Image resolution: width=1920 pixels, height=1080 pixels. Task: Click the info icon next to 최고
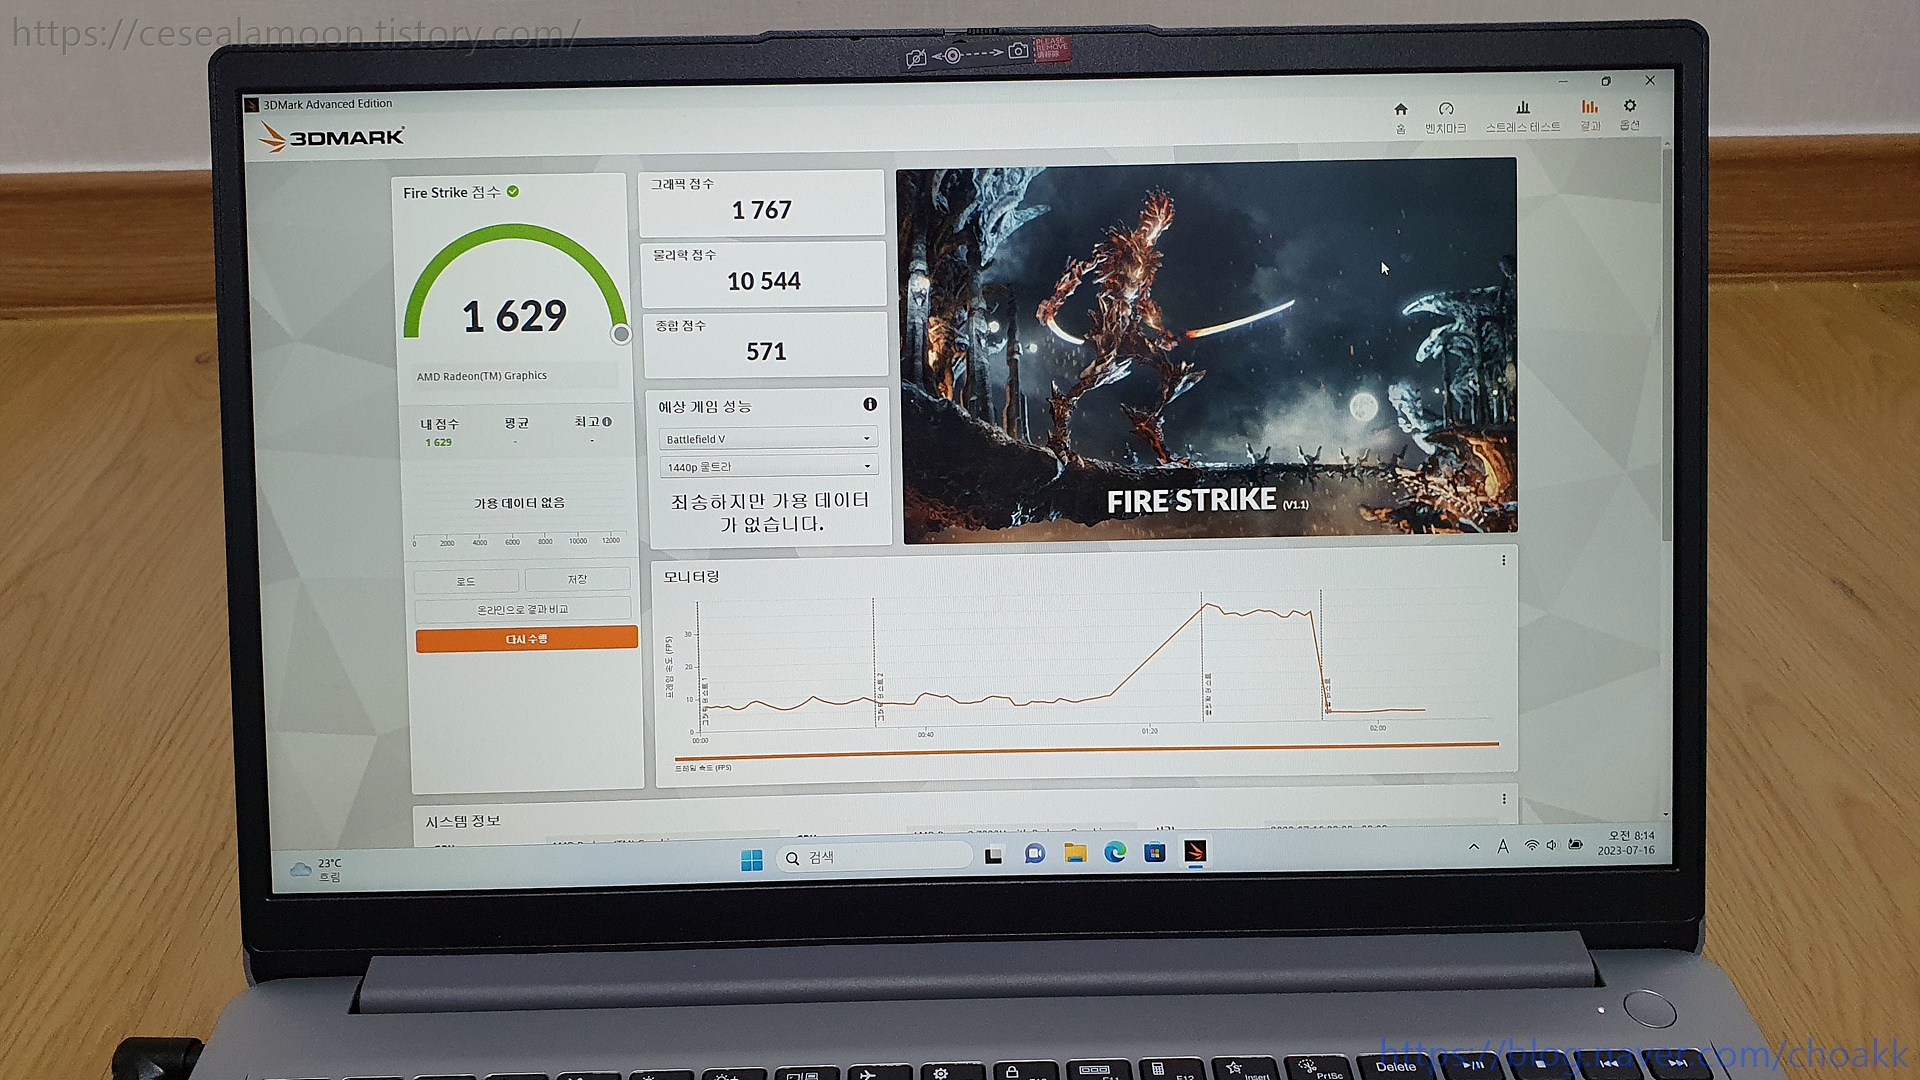click(607, 422)
